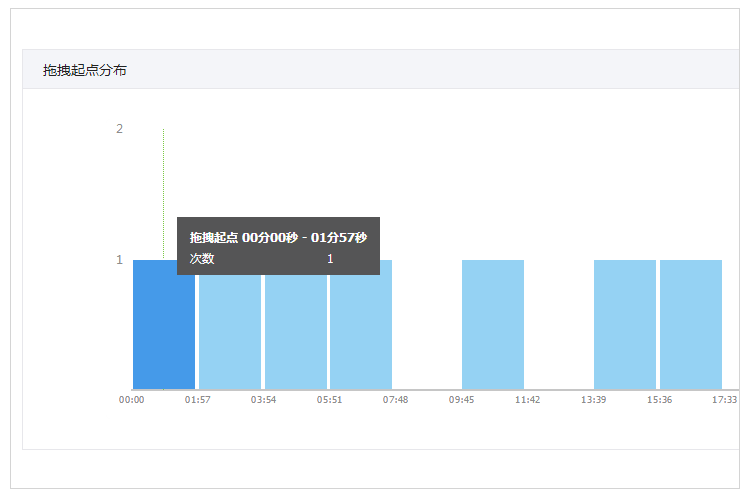The width and height of the screenshot is (750, 497).
Task: Select the bar between 01:57 and 03:54
Action: point(229,332)
